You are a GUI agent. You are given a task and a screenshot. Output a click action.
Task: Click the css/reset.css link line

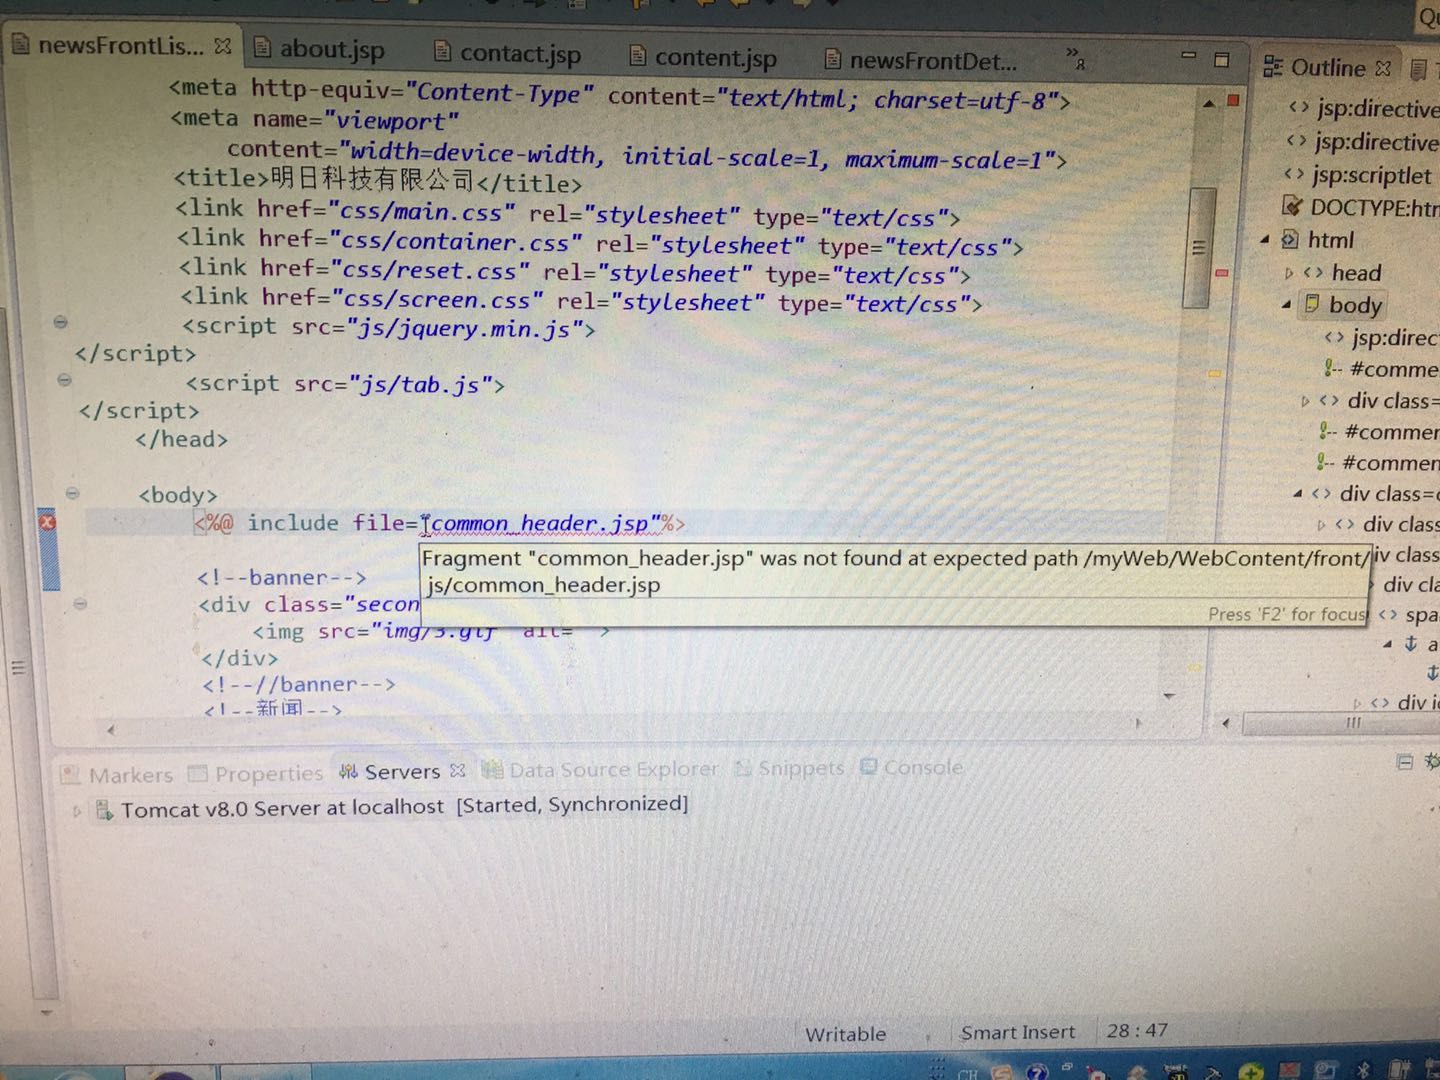coord(575,271)
